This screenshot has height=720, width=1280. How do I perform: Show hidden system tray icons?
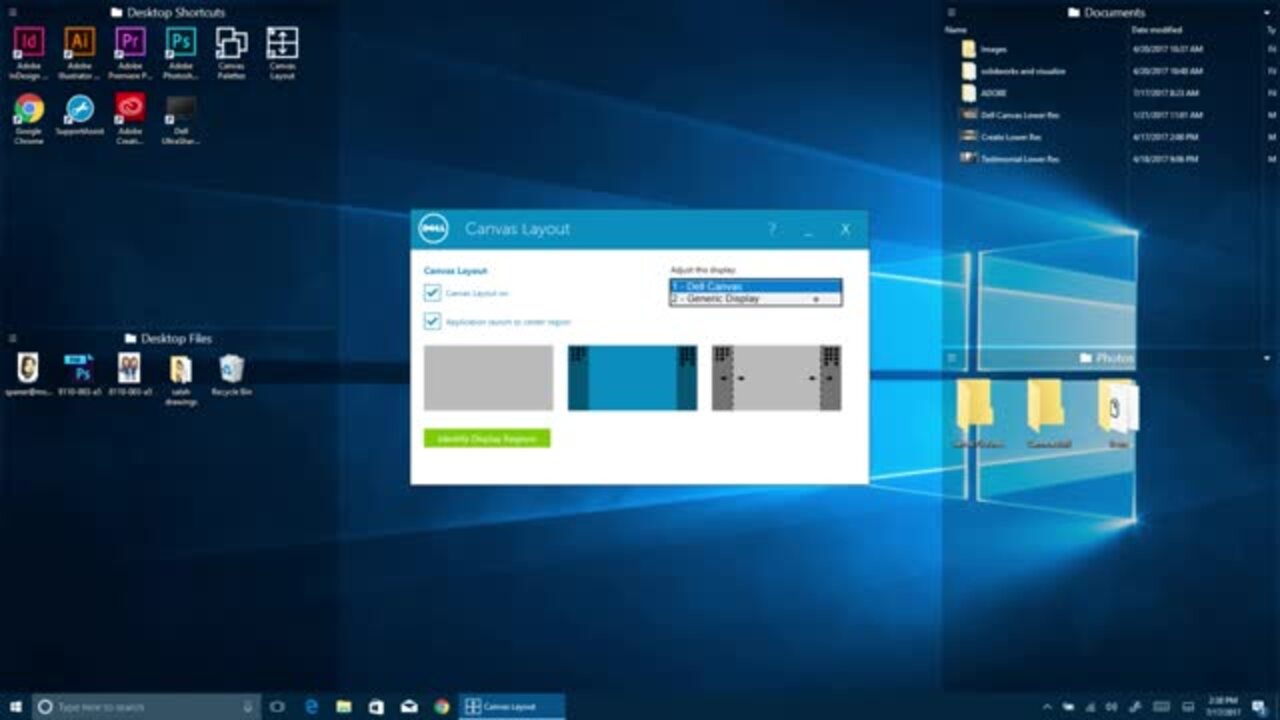pyautogui.click(x=1047, y=707)
